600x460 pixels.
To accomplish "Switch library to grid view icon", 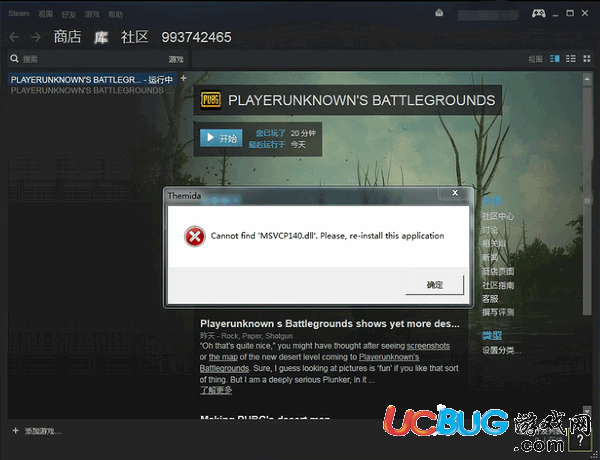I will coord(587,59).
